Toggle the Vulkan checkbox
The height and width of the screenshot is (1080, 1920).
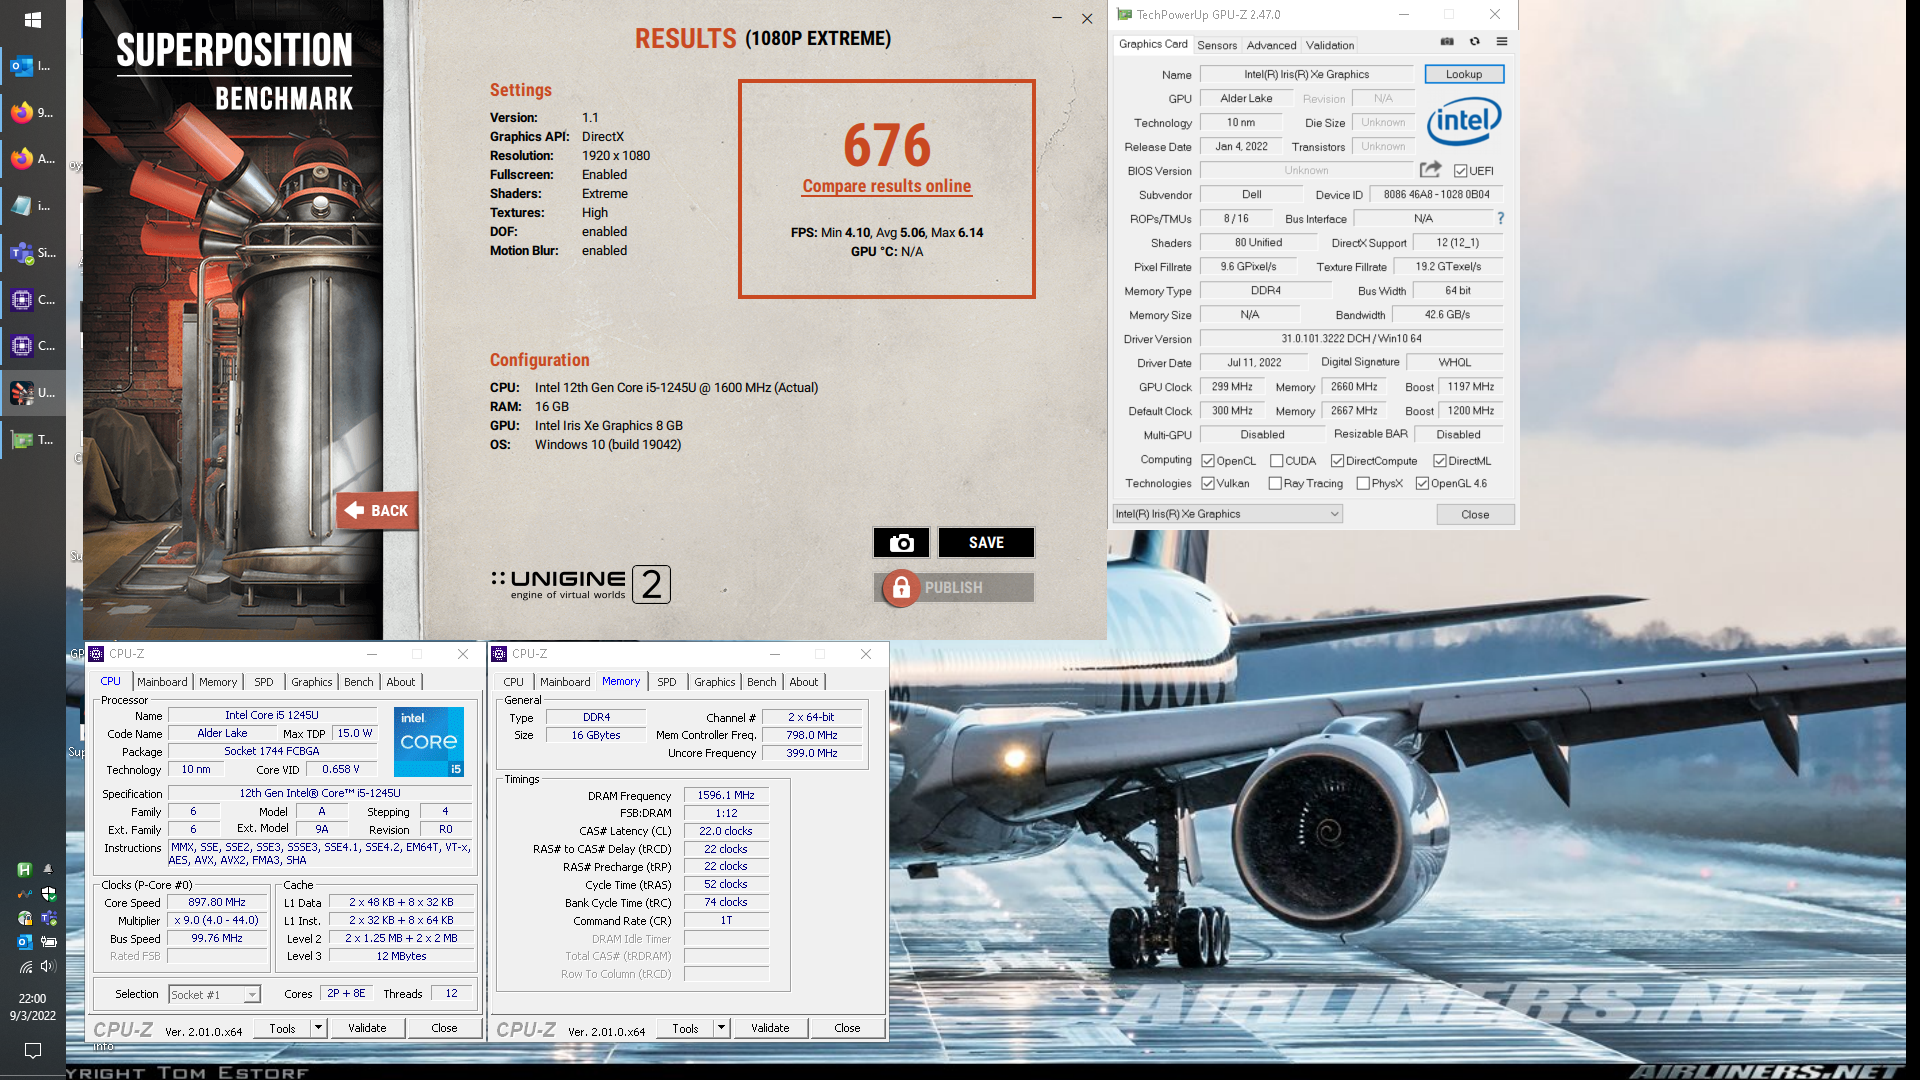coord(1208,483)
